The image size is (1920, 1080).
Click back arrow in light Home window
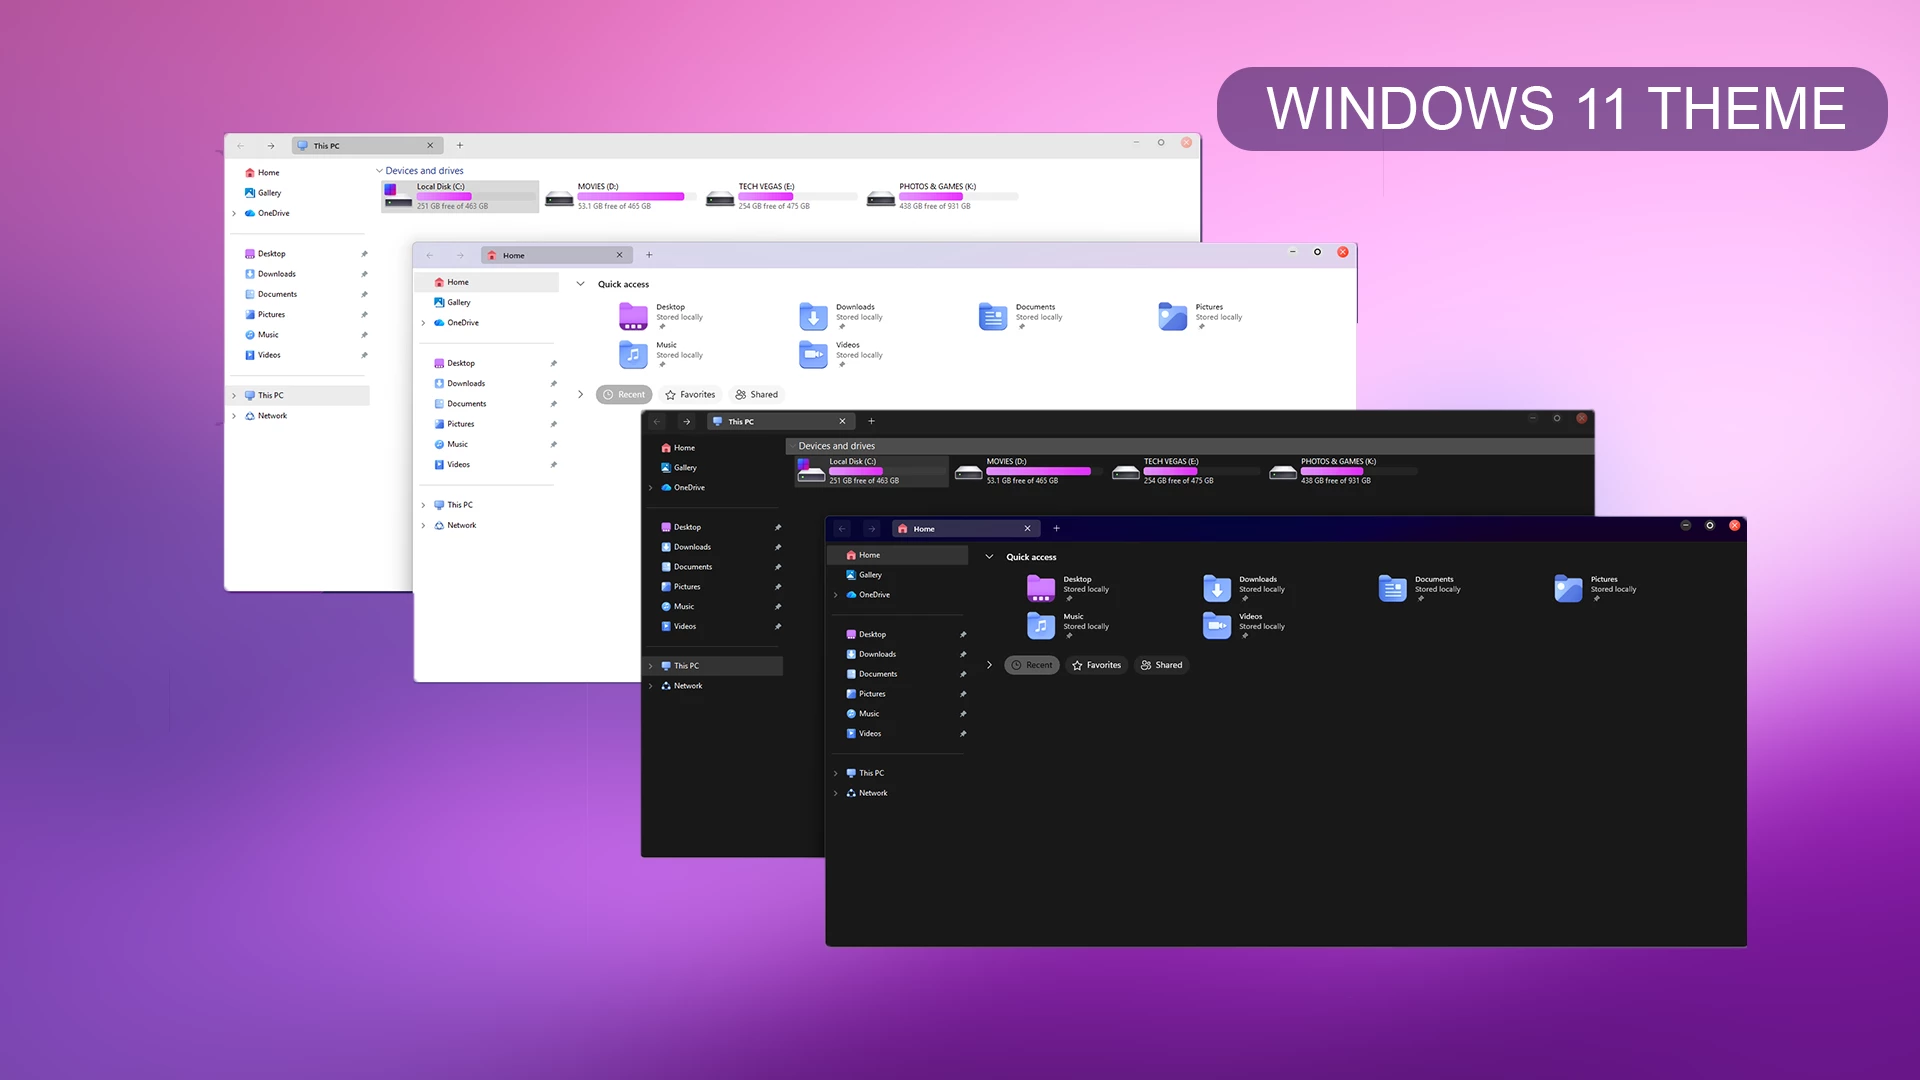[x=430, y=255]
